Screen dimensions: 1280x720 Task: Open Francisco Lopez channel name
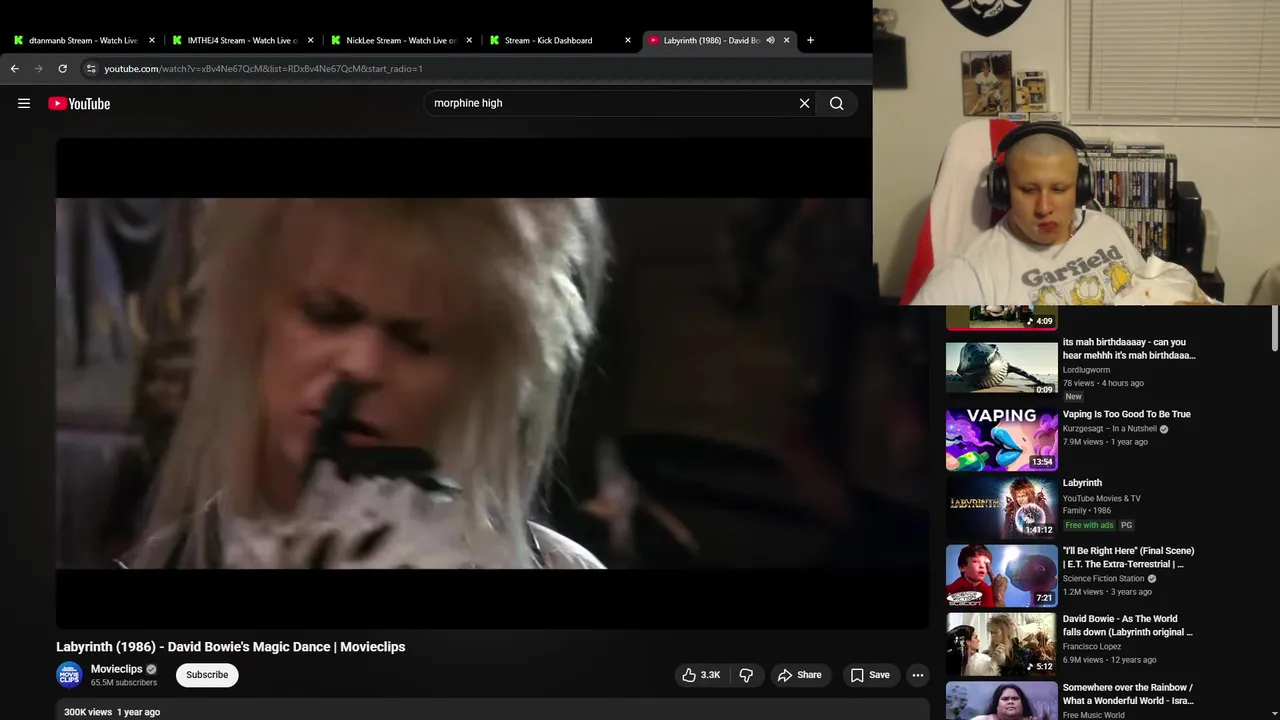point(1092,647)
